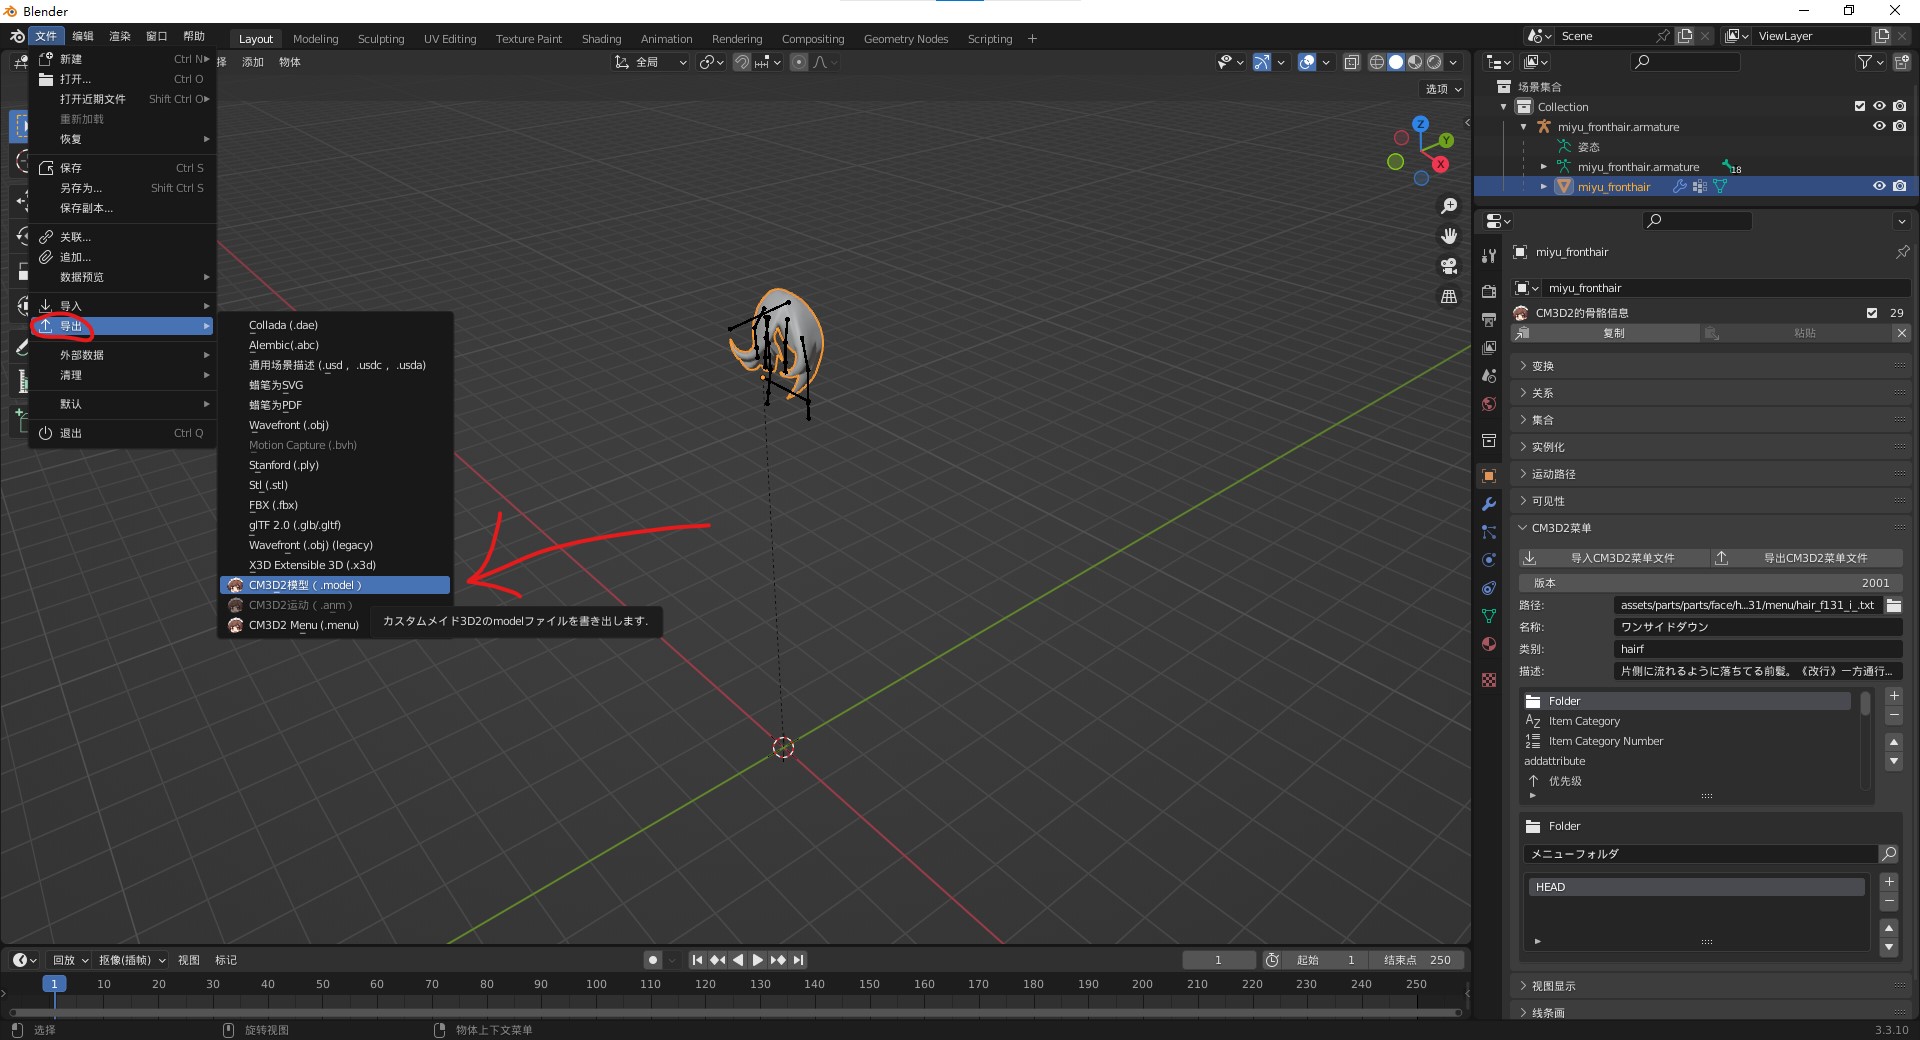
Task: Click 另存为... in File menu
Action: (122, 188)
